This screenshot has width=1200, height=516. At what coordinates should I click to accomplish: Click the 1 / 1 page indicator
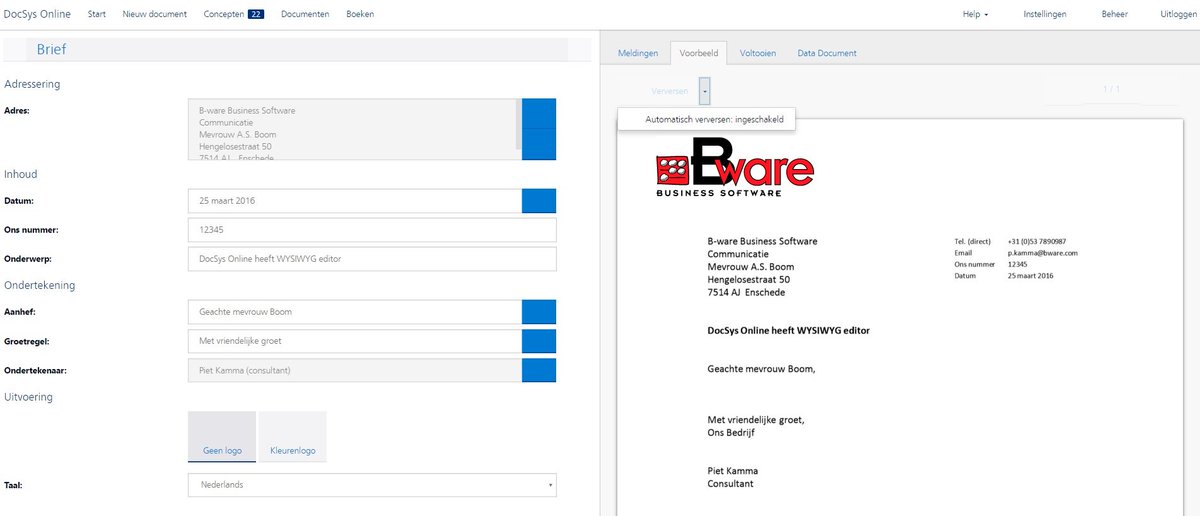[x=1111, y=90]
